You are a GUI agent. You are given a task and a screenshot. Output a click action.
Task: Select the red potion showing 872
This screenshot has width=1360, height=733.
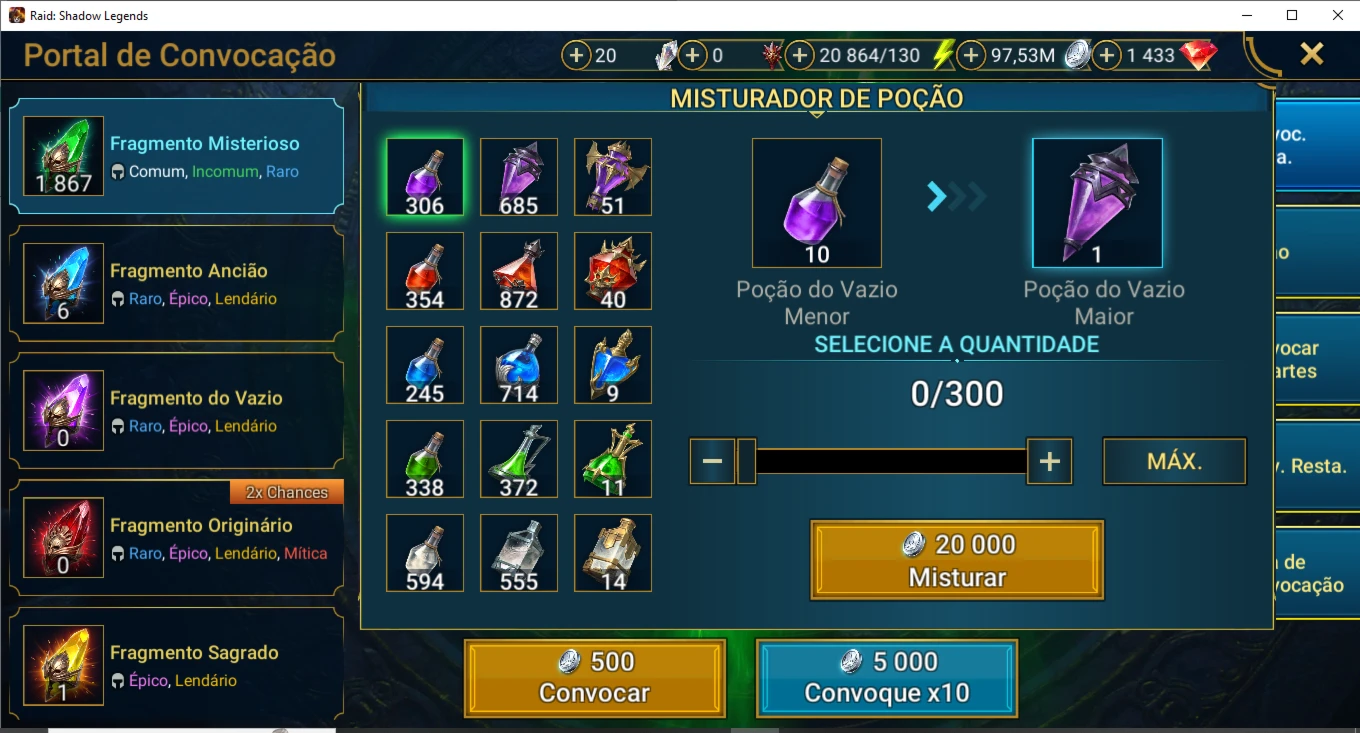pos(519,271)
